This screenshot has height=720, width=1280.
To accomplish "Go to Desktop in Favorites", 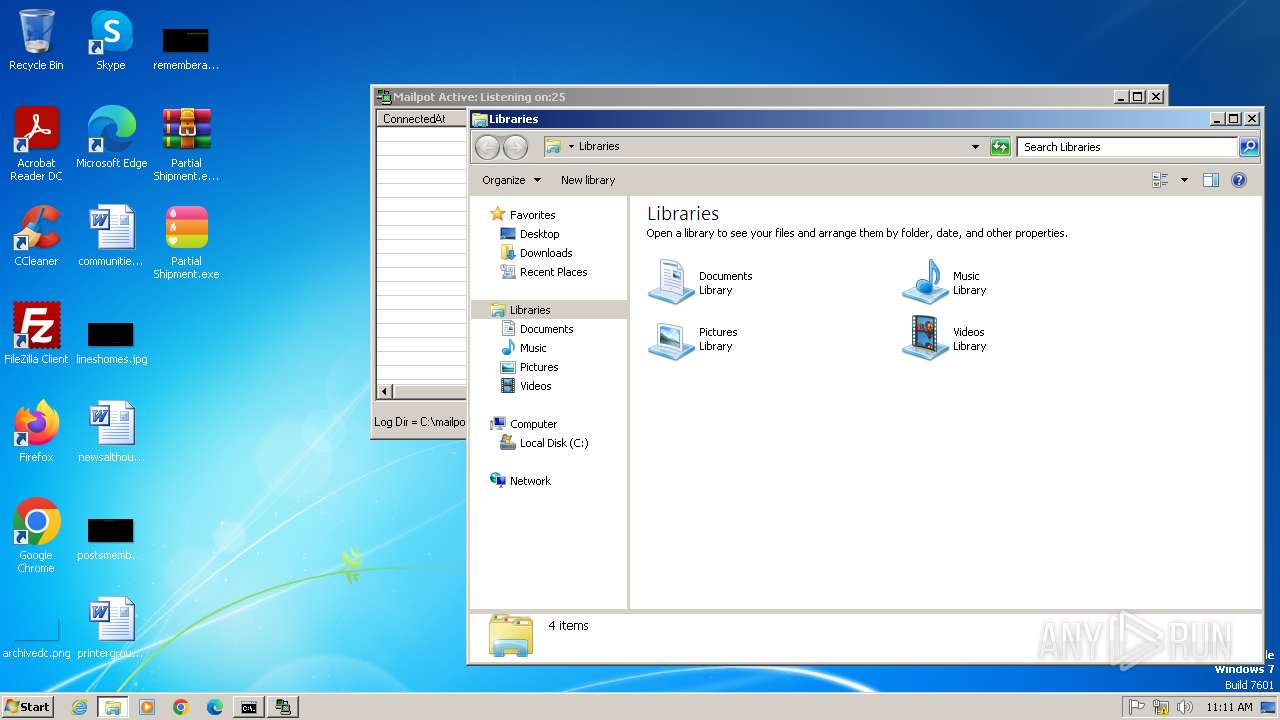I will pos(539,234).
